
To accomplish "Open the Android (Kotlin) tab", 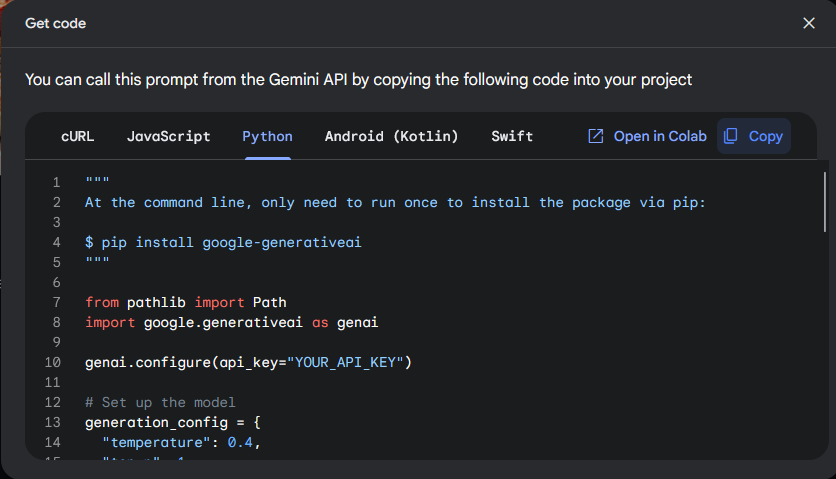I will [391, 136].
